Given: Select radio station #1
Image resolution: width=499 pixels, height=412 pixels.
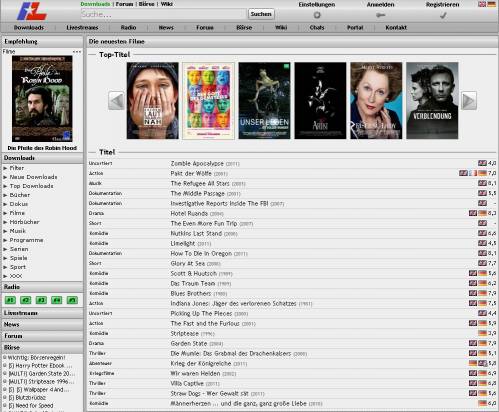Looking at the screenshot, I should (10, 300).
